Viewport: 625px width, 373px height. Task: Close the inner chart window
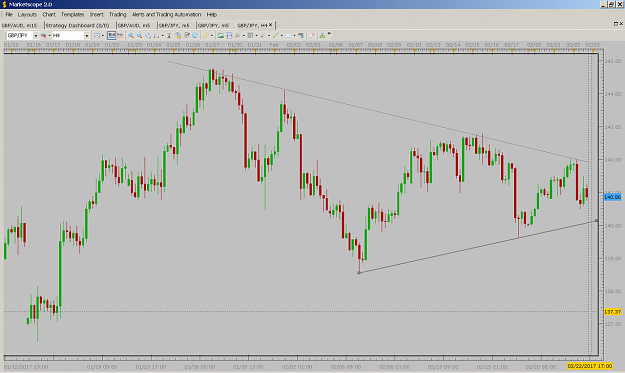tap(621, 24)
